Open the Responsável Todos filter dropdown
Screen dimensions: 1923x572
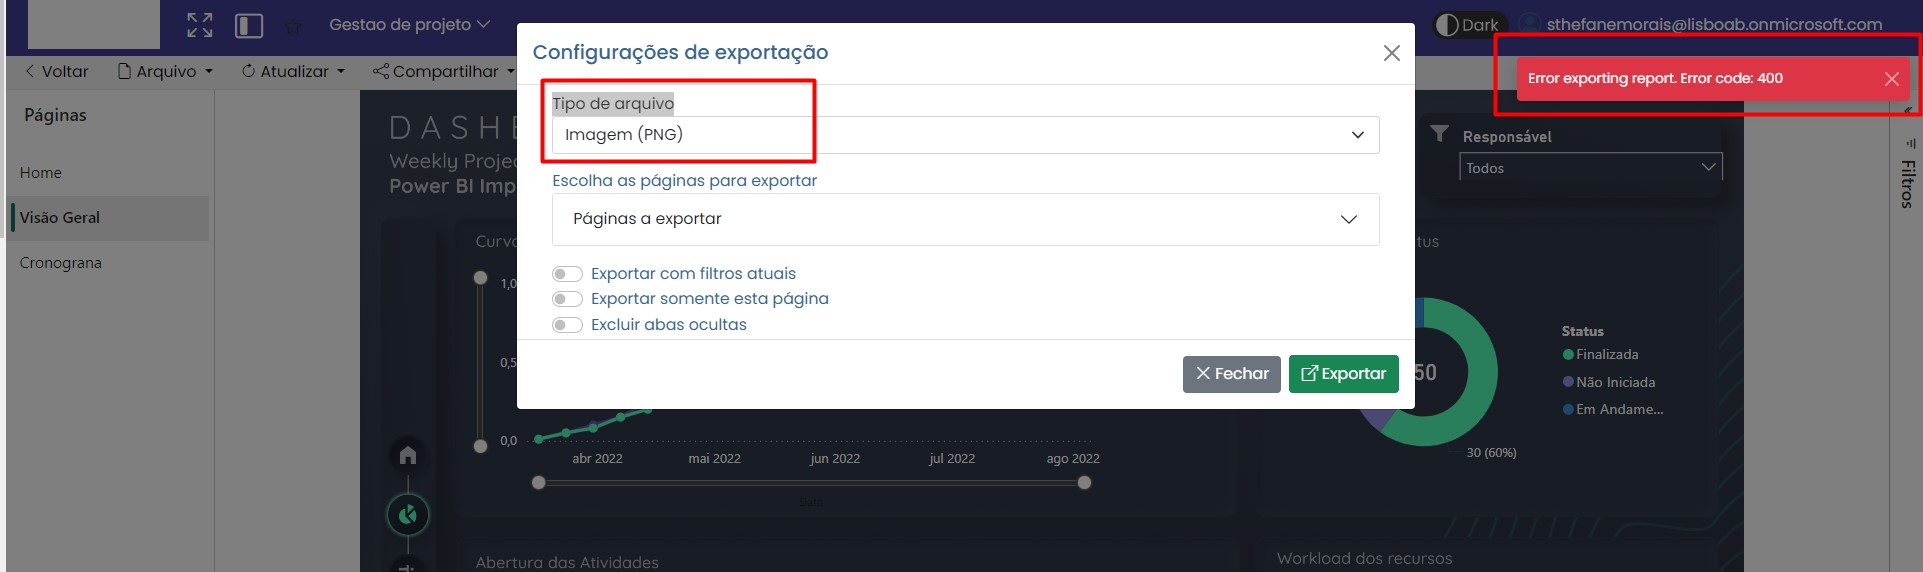[1590, 168]
